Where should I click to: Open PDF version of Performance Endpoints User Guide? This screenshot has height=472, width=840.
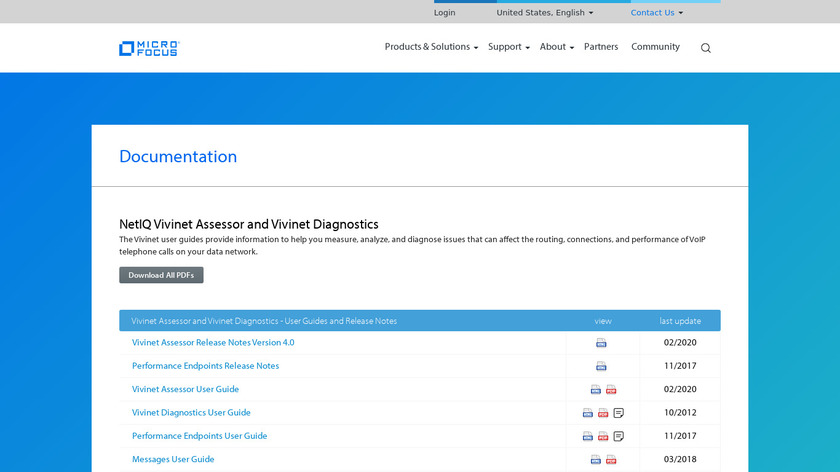click(x=603, y=437)
